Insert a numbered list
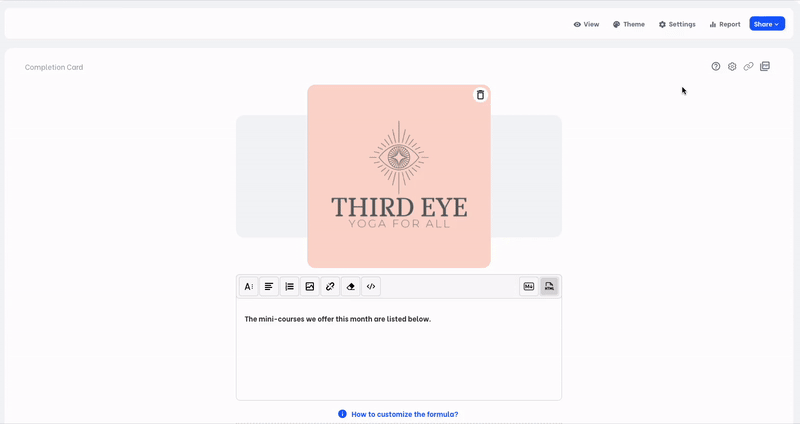Screen dimensions: 800x424 [289, 287]
